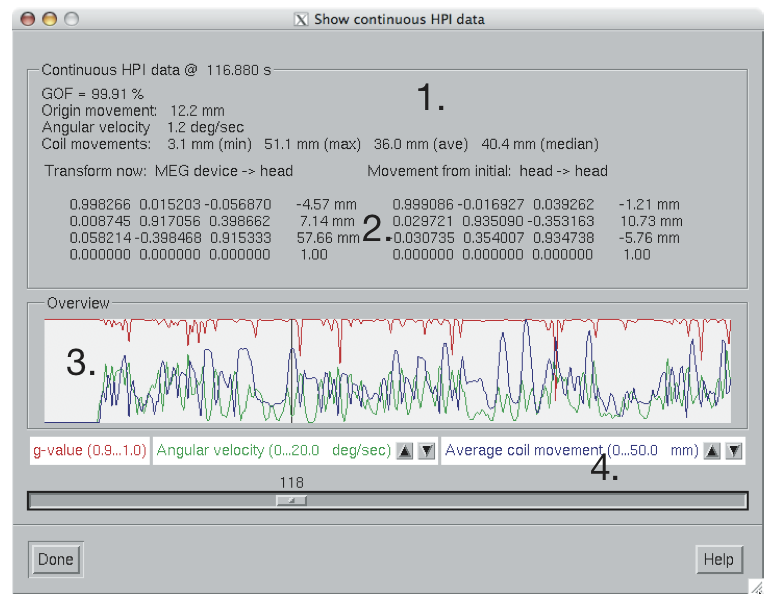Click the 36.0 mm (ave) coil movement
This screenshot has height=605, width=770.
[421, 144]
